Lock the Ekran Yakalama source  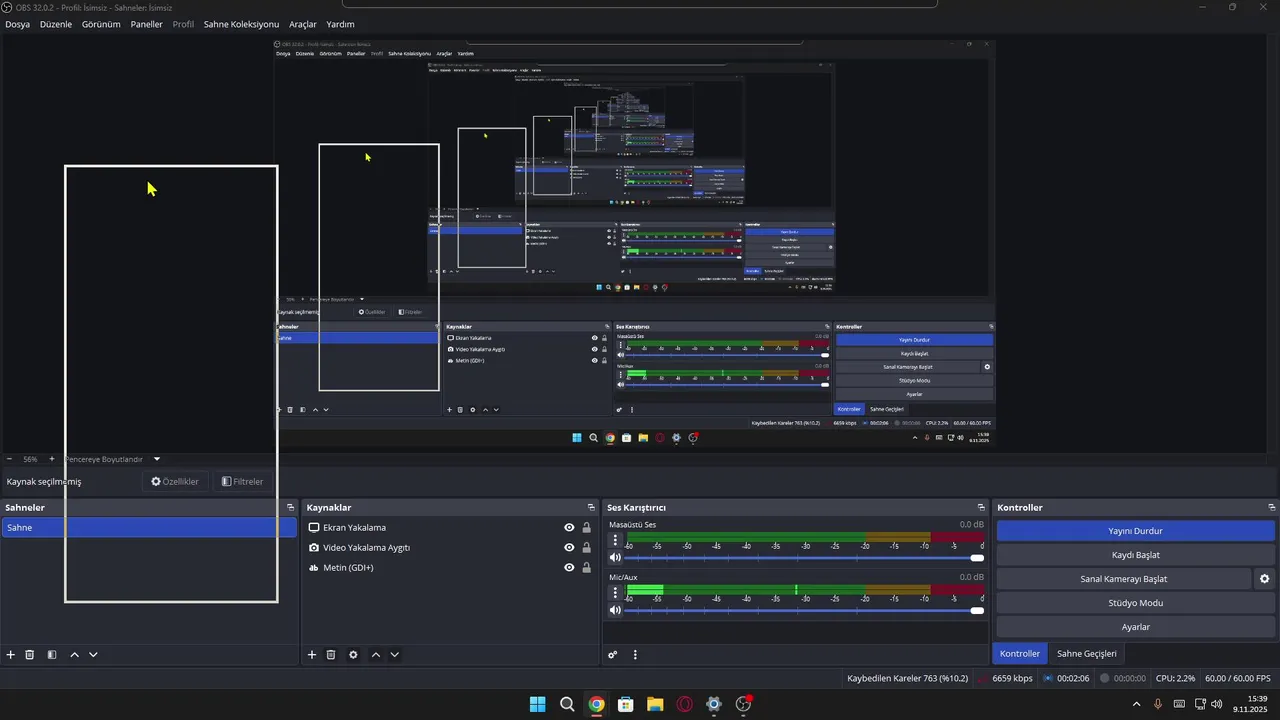(587, 528)
